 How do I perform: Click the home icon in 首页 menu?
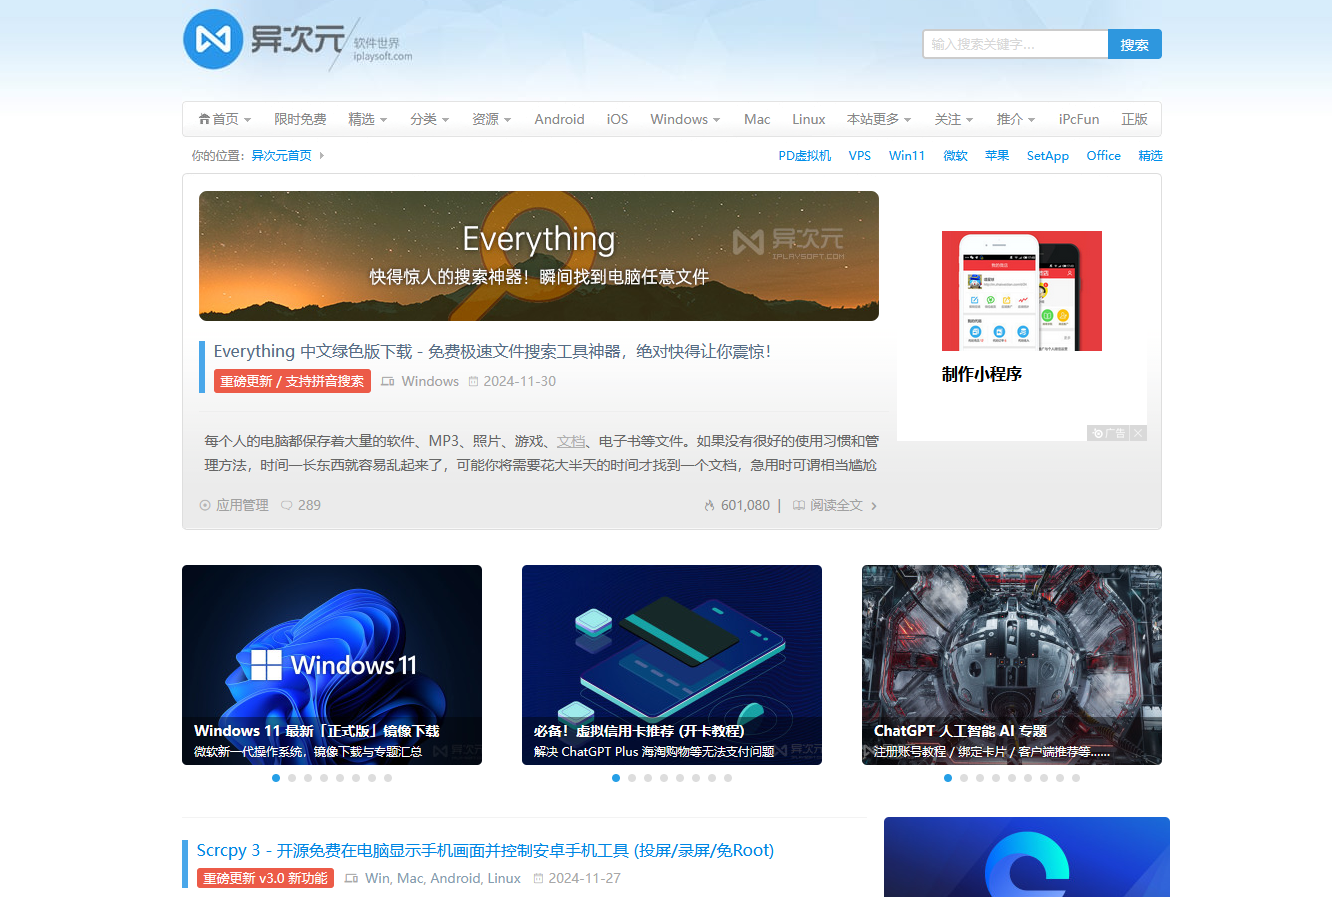(x=204, y=119)
